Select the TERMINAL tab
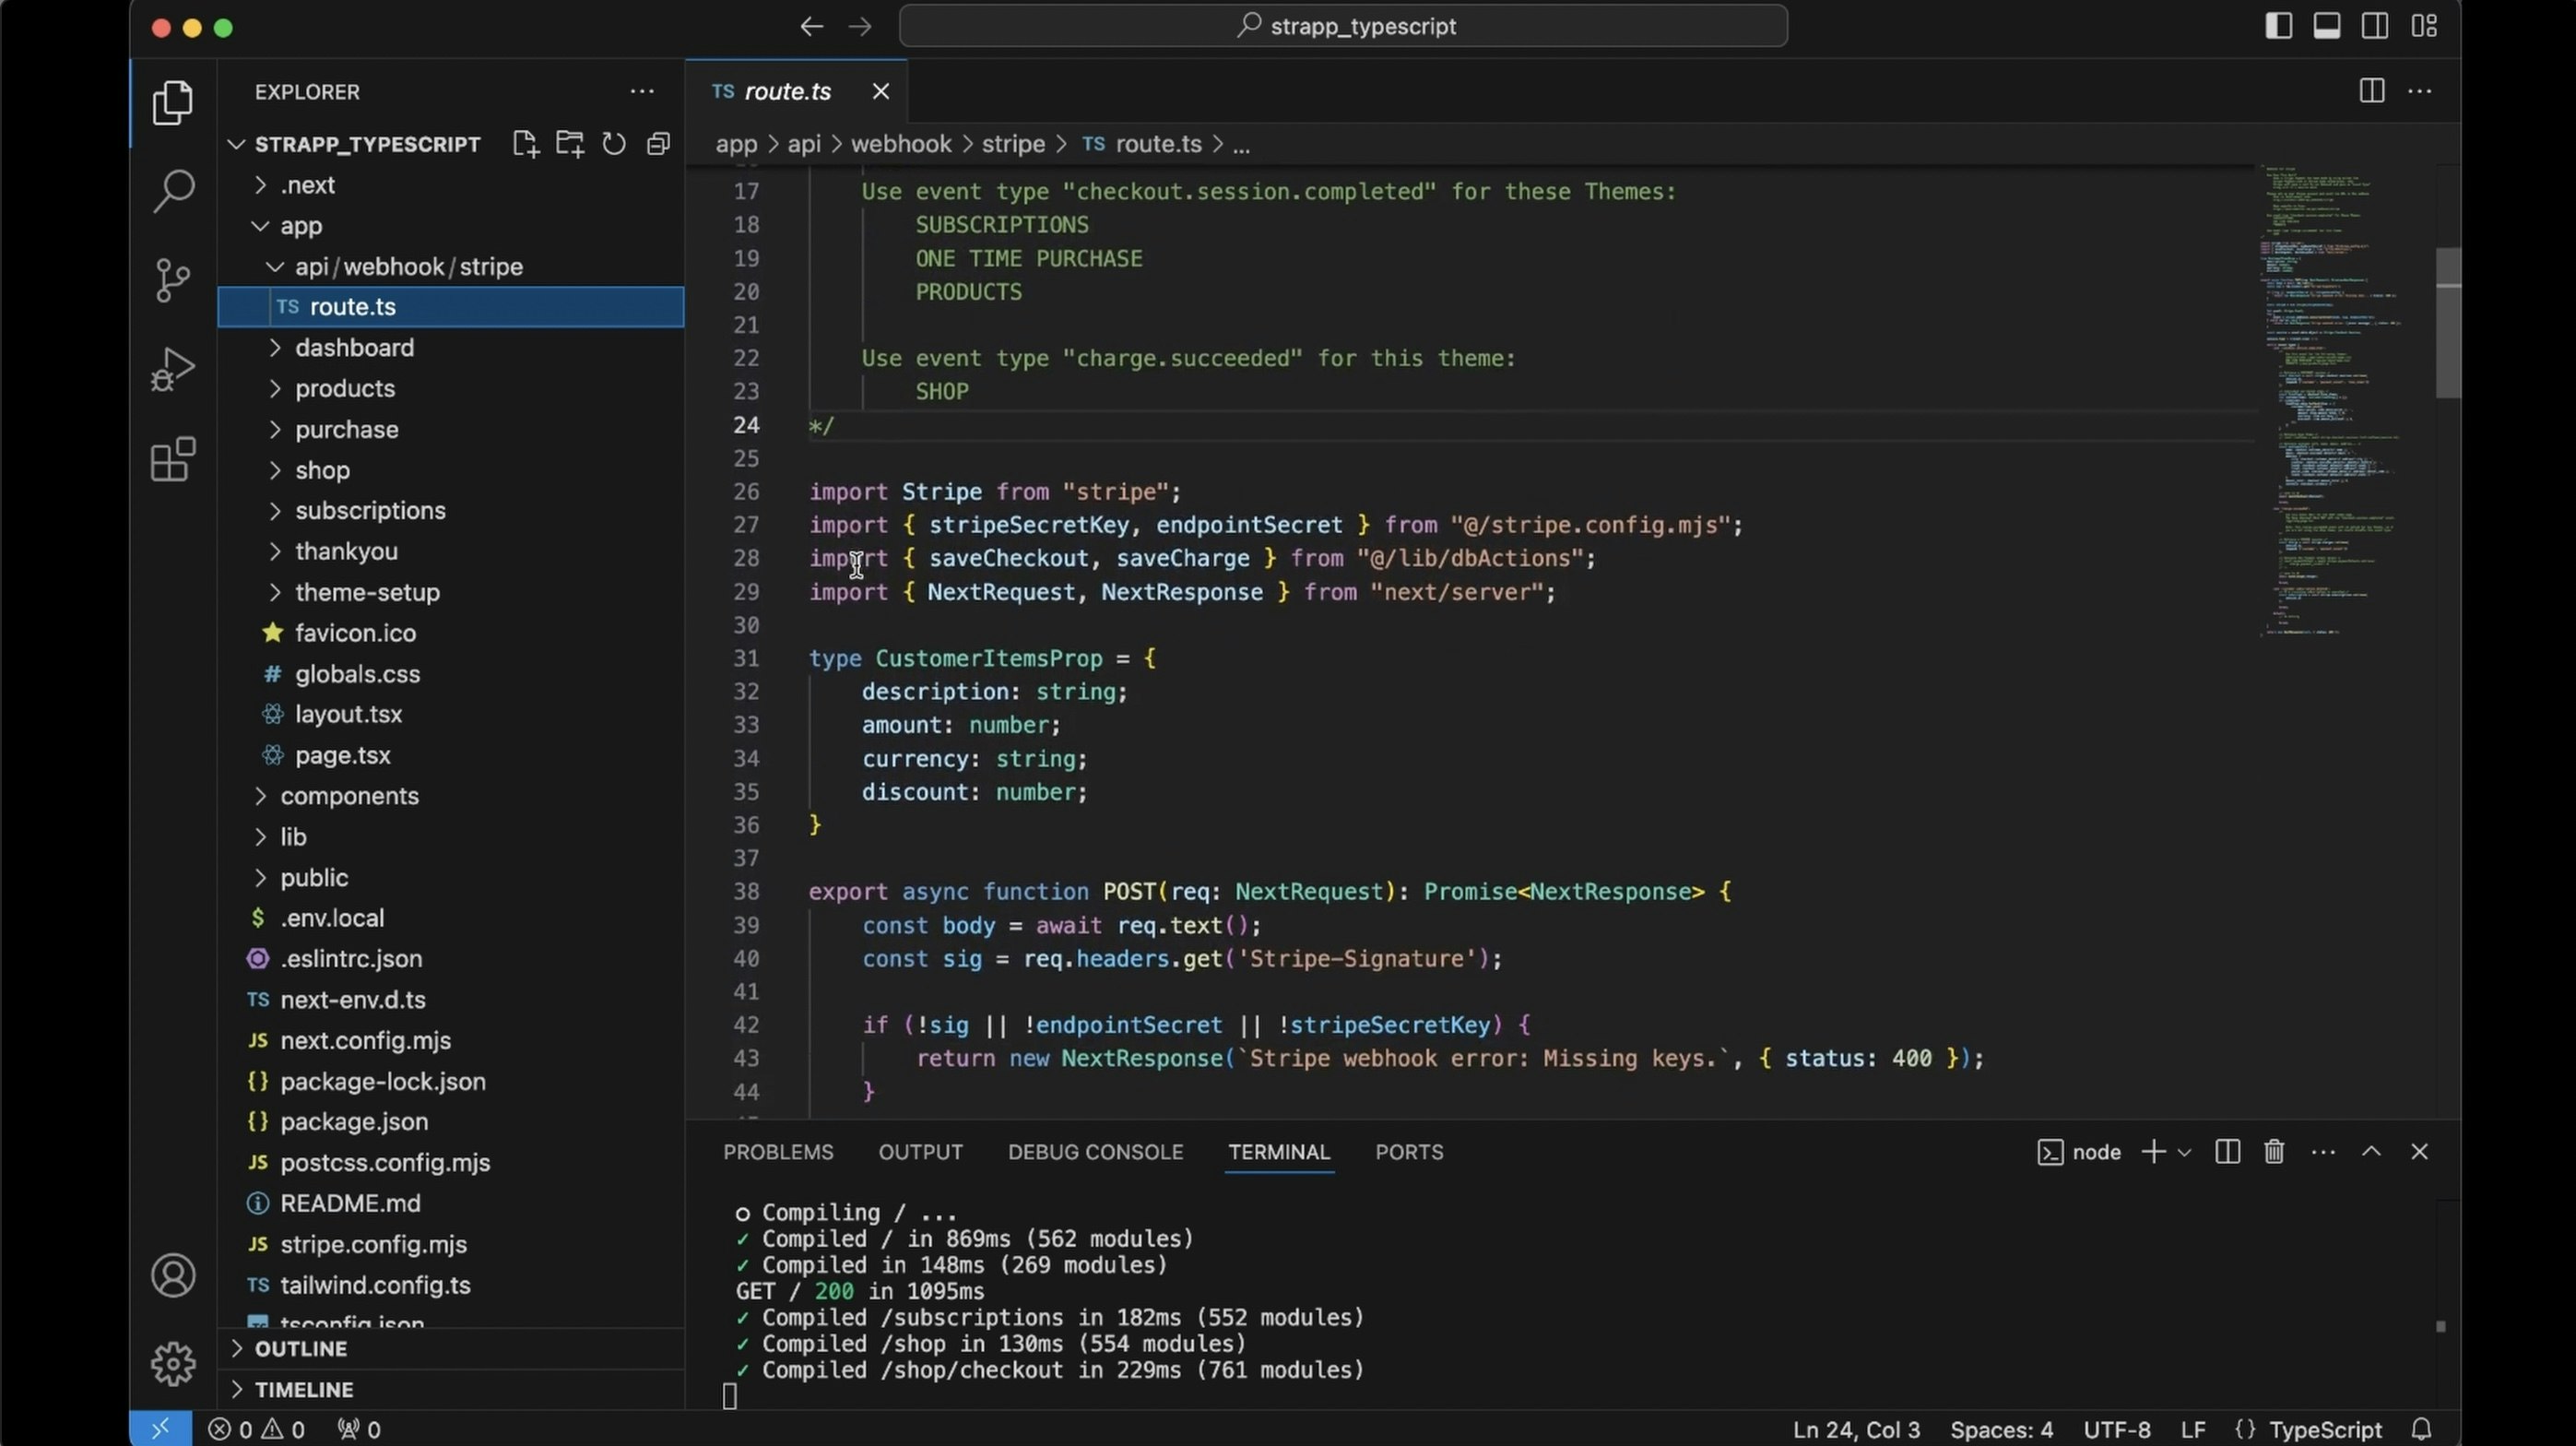This screenshot has height=1446, width=2576. click(x=1279, y=1152)
